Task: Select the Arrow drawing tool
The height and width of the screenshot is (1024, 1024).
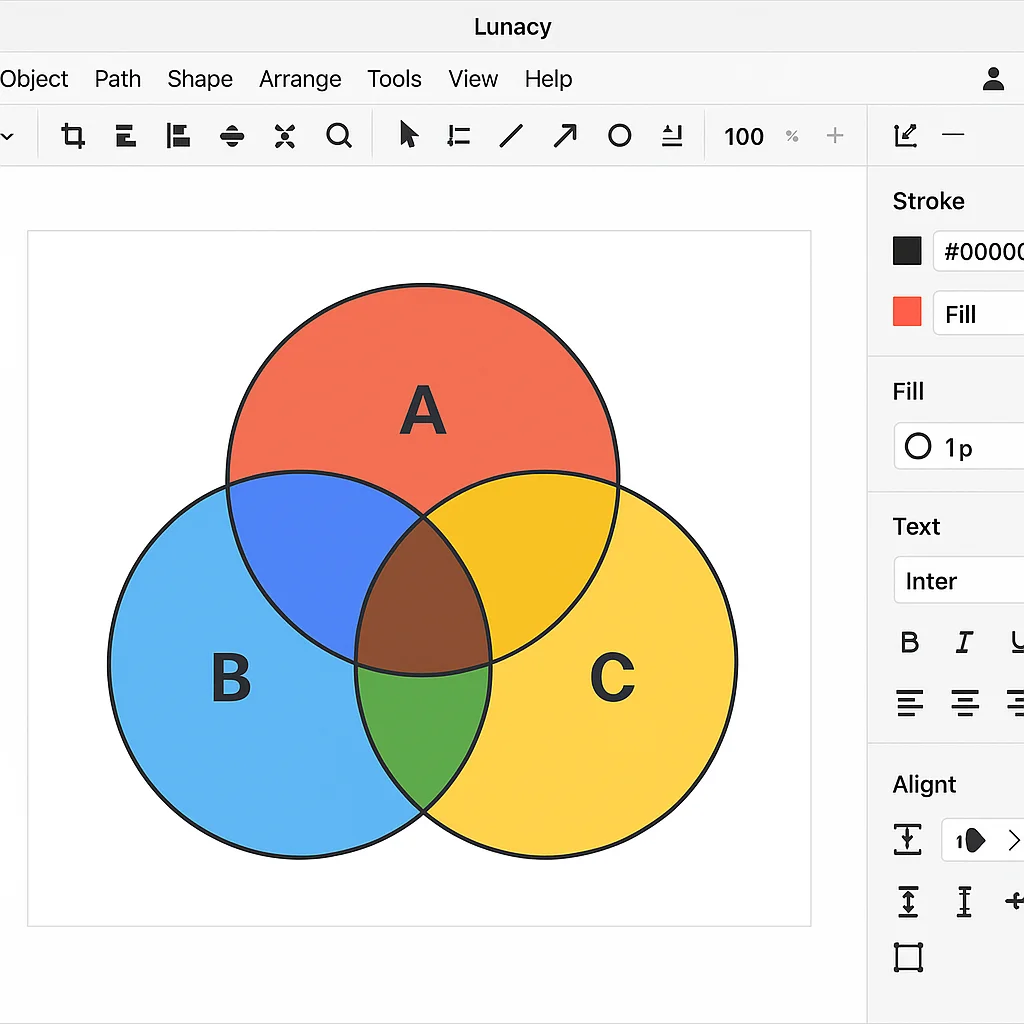Action: pos(565,136)
